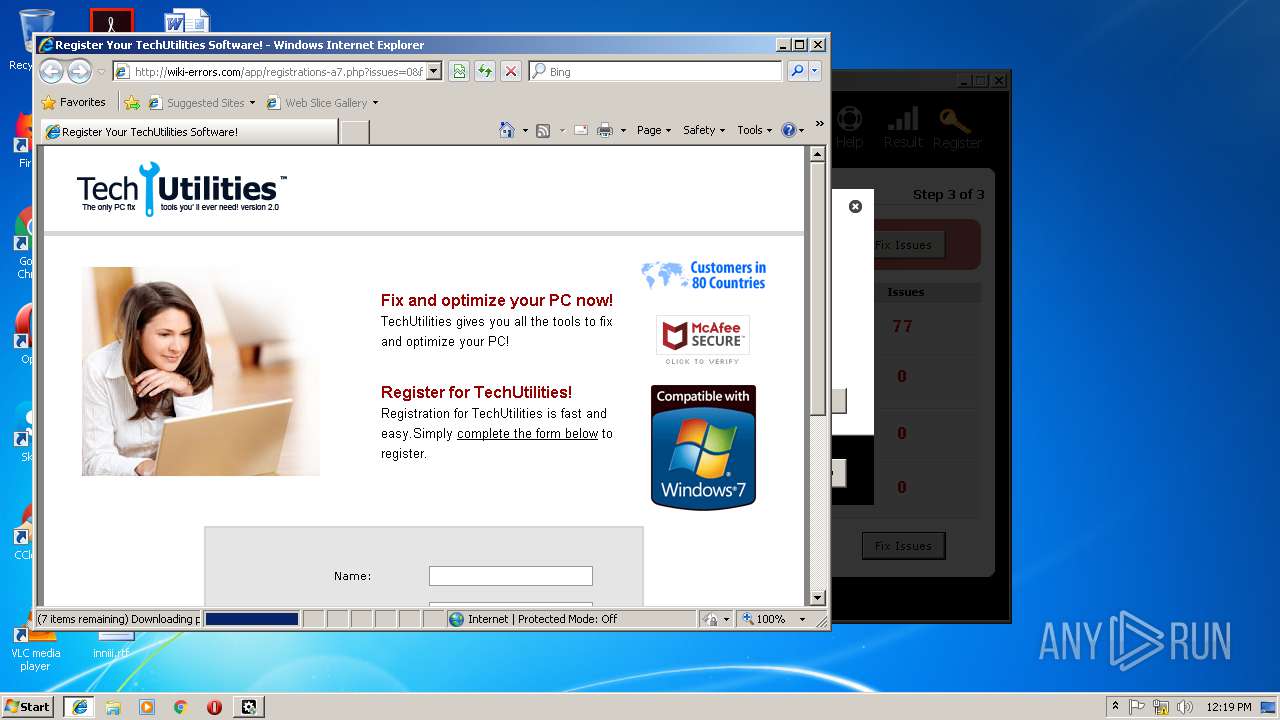
Task: Go back with the Back arrow button
Action: click(x=51, y=71)
